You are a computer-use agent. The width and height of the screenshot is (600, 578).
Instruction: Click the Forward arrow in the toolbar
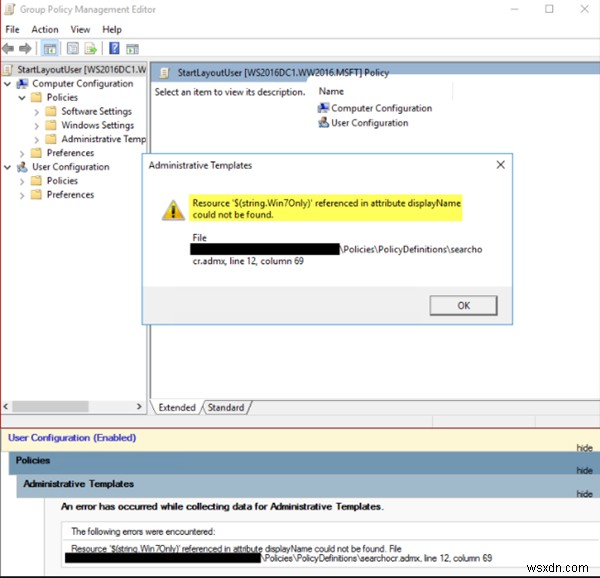tap(25, 49)
